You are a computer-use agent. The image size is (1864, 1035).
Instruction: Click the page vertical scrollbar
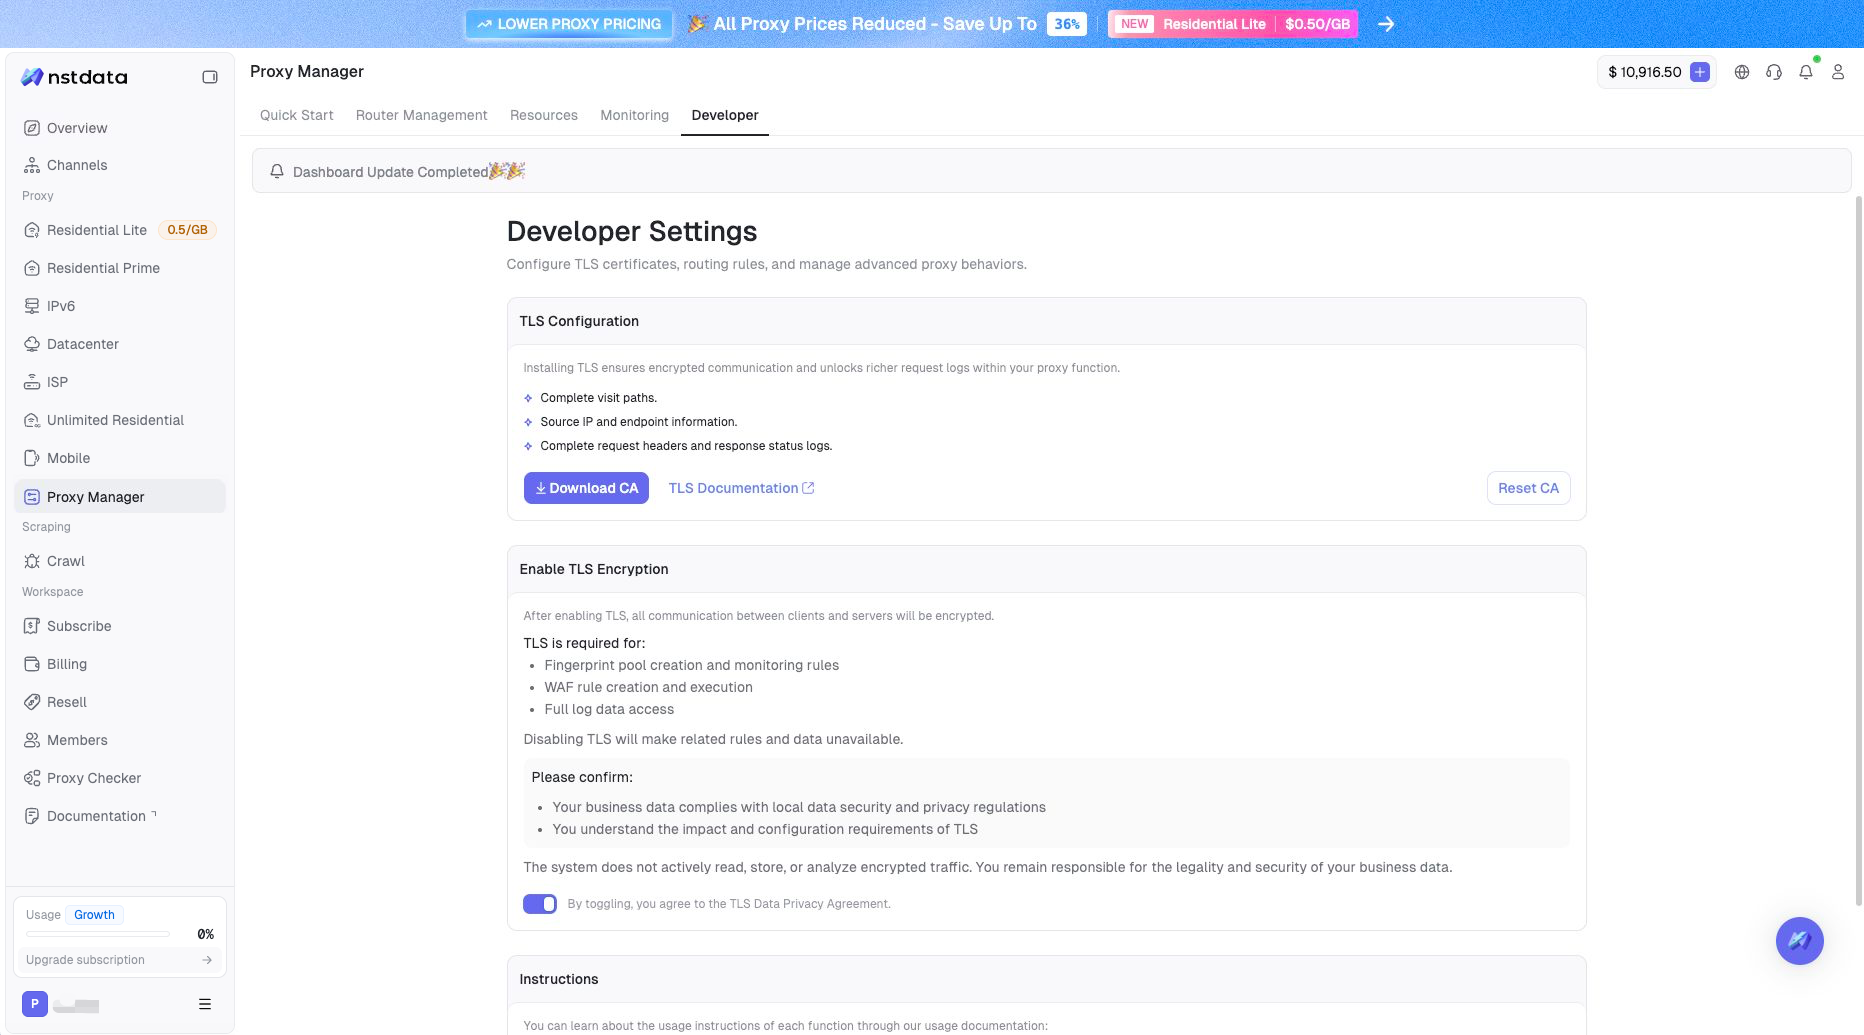pyautogui.click(x=1859, y=550)
